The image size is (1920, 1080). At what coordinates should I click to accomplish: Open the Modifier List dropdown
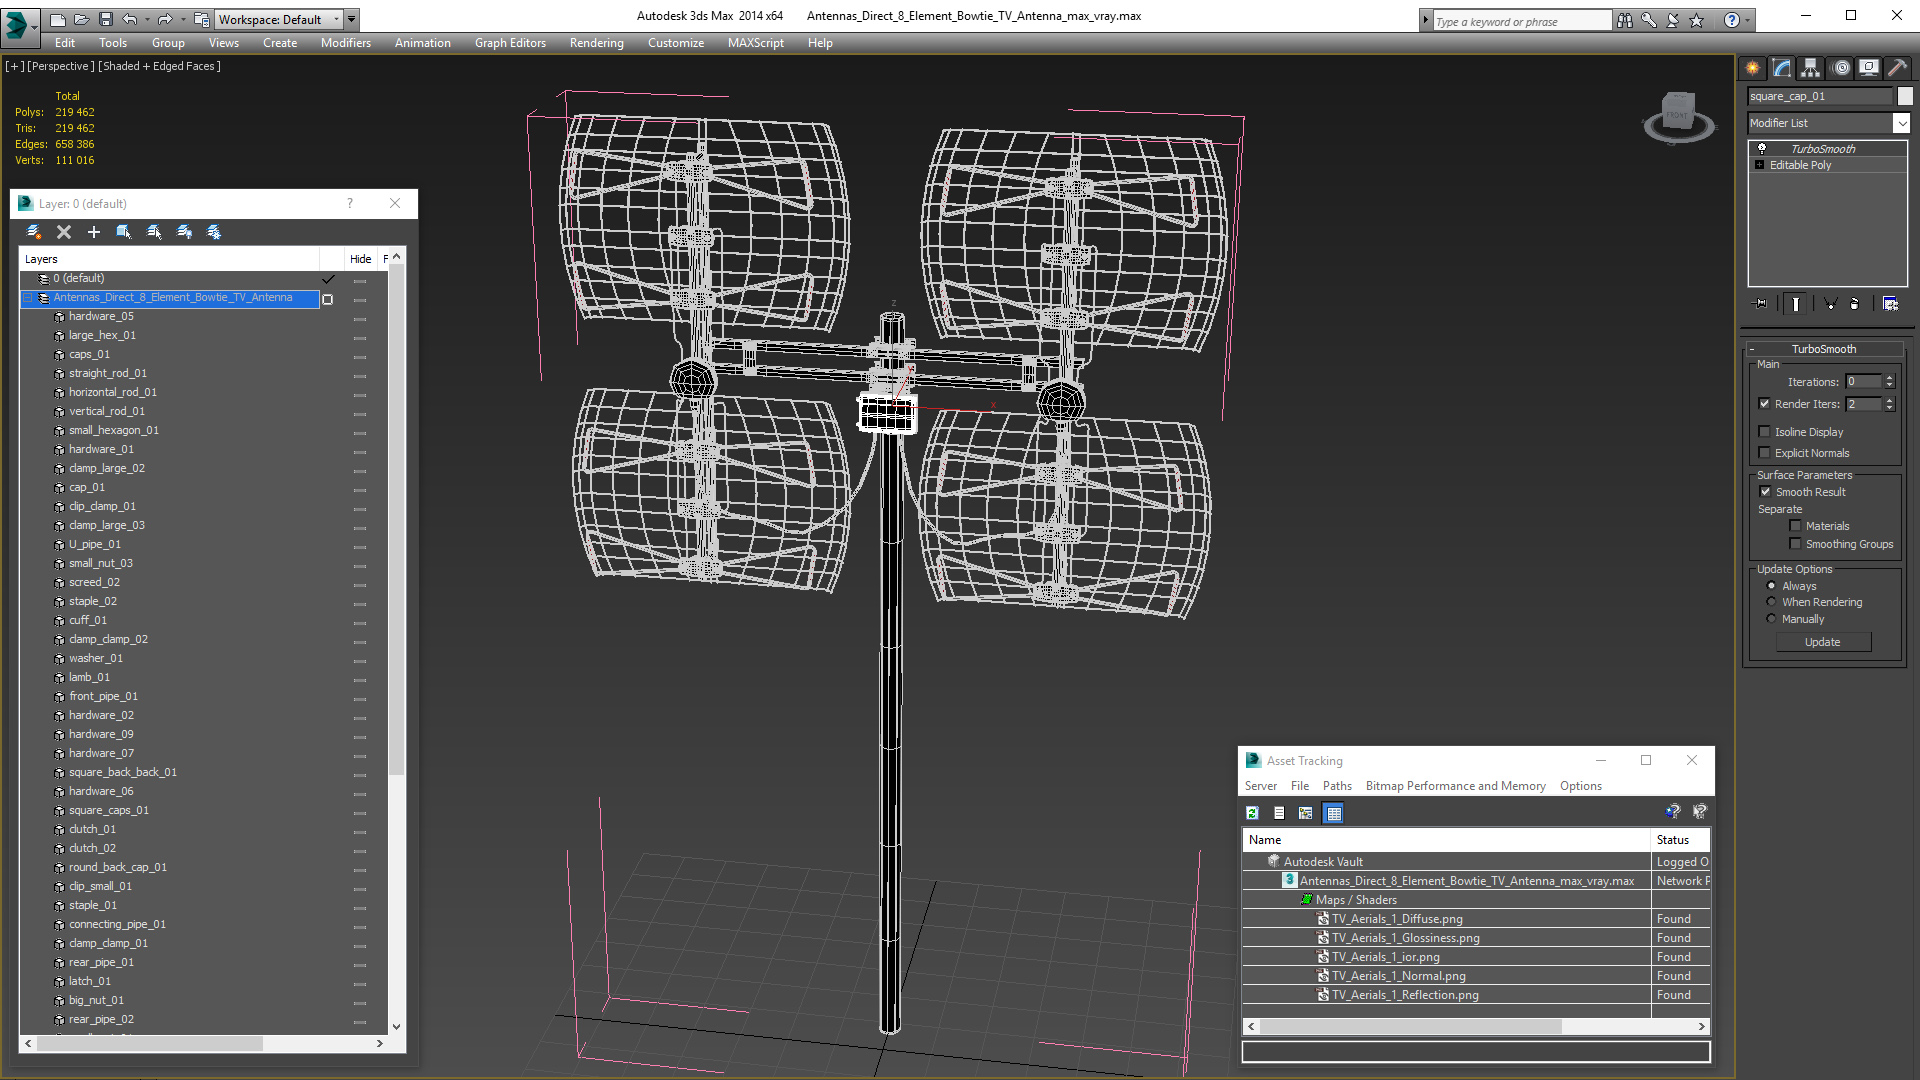(x=1901, y=123)
